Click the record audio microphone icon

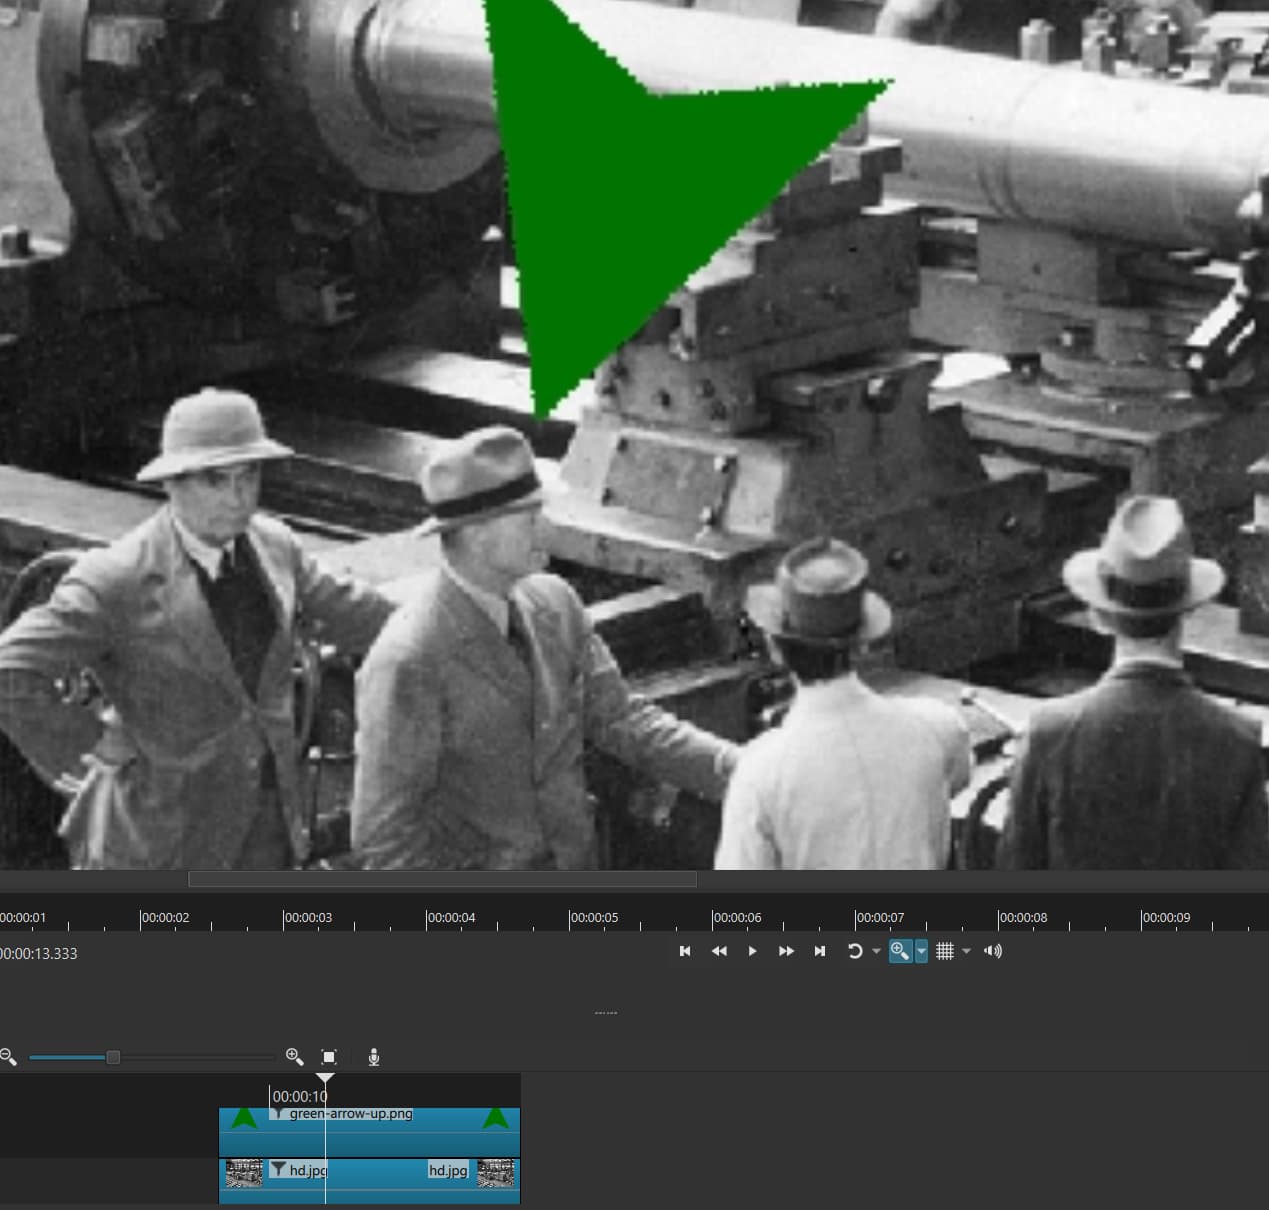pyautogui.click(x=374, y=1057)
